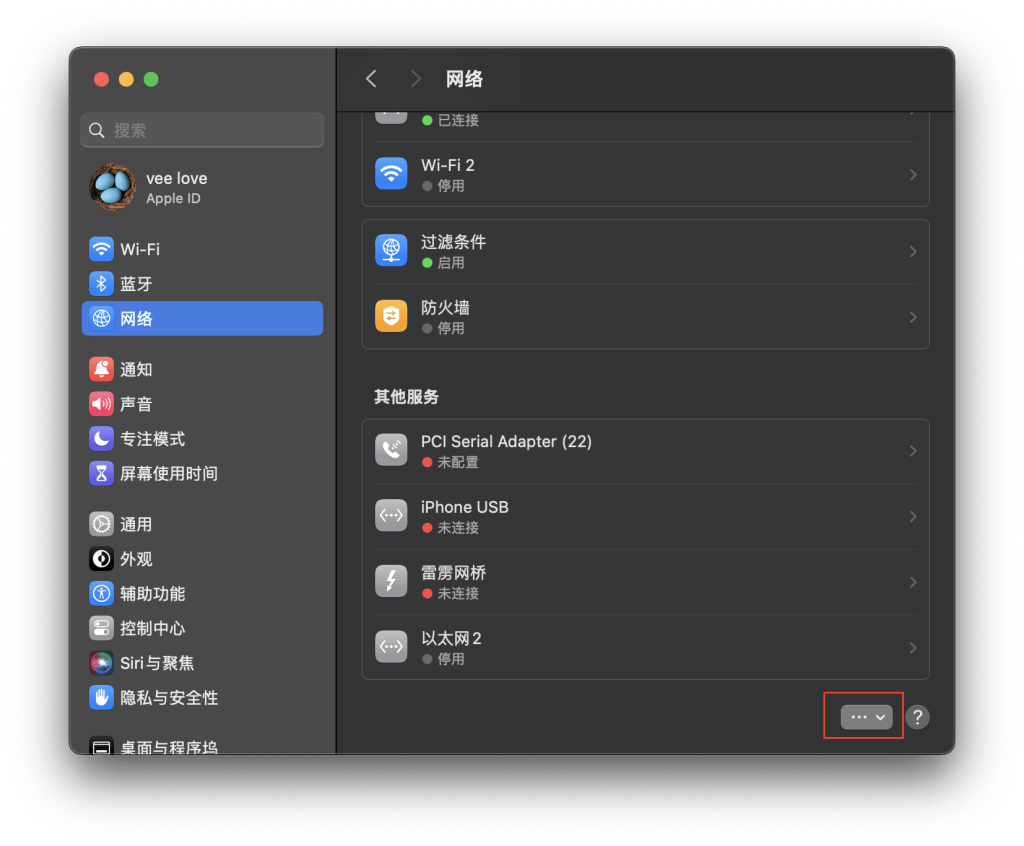Open Bluetooth settings from the sidebar

(101, 283)
